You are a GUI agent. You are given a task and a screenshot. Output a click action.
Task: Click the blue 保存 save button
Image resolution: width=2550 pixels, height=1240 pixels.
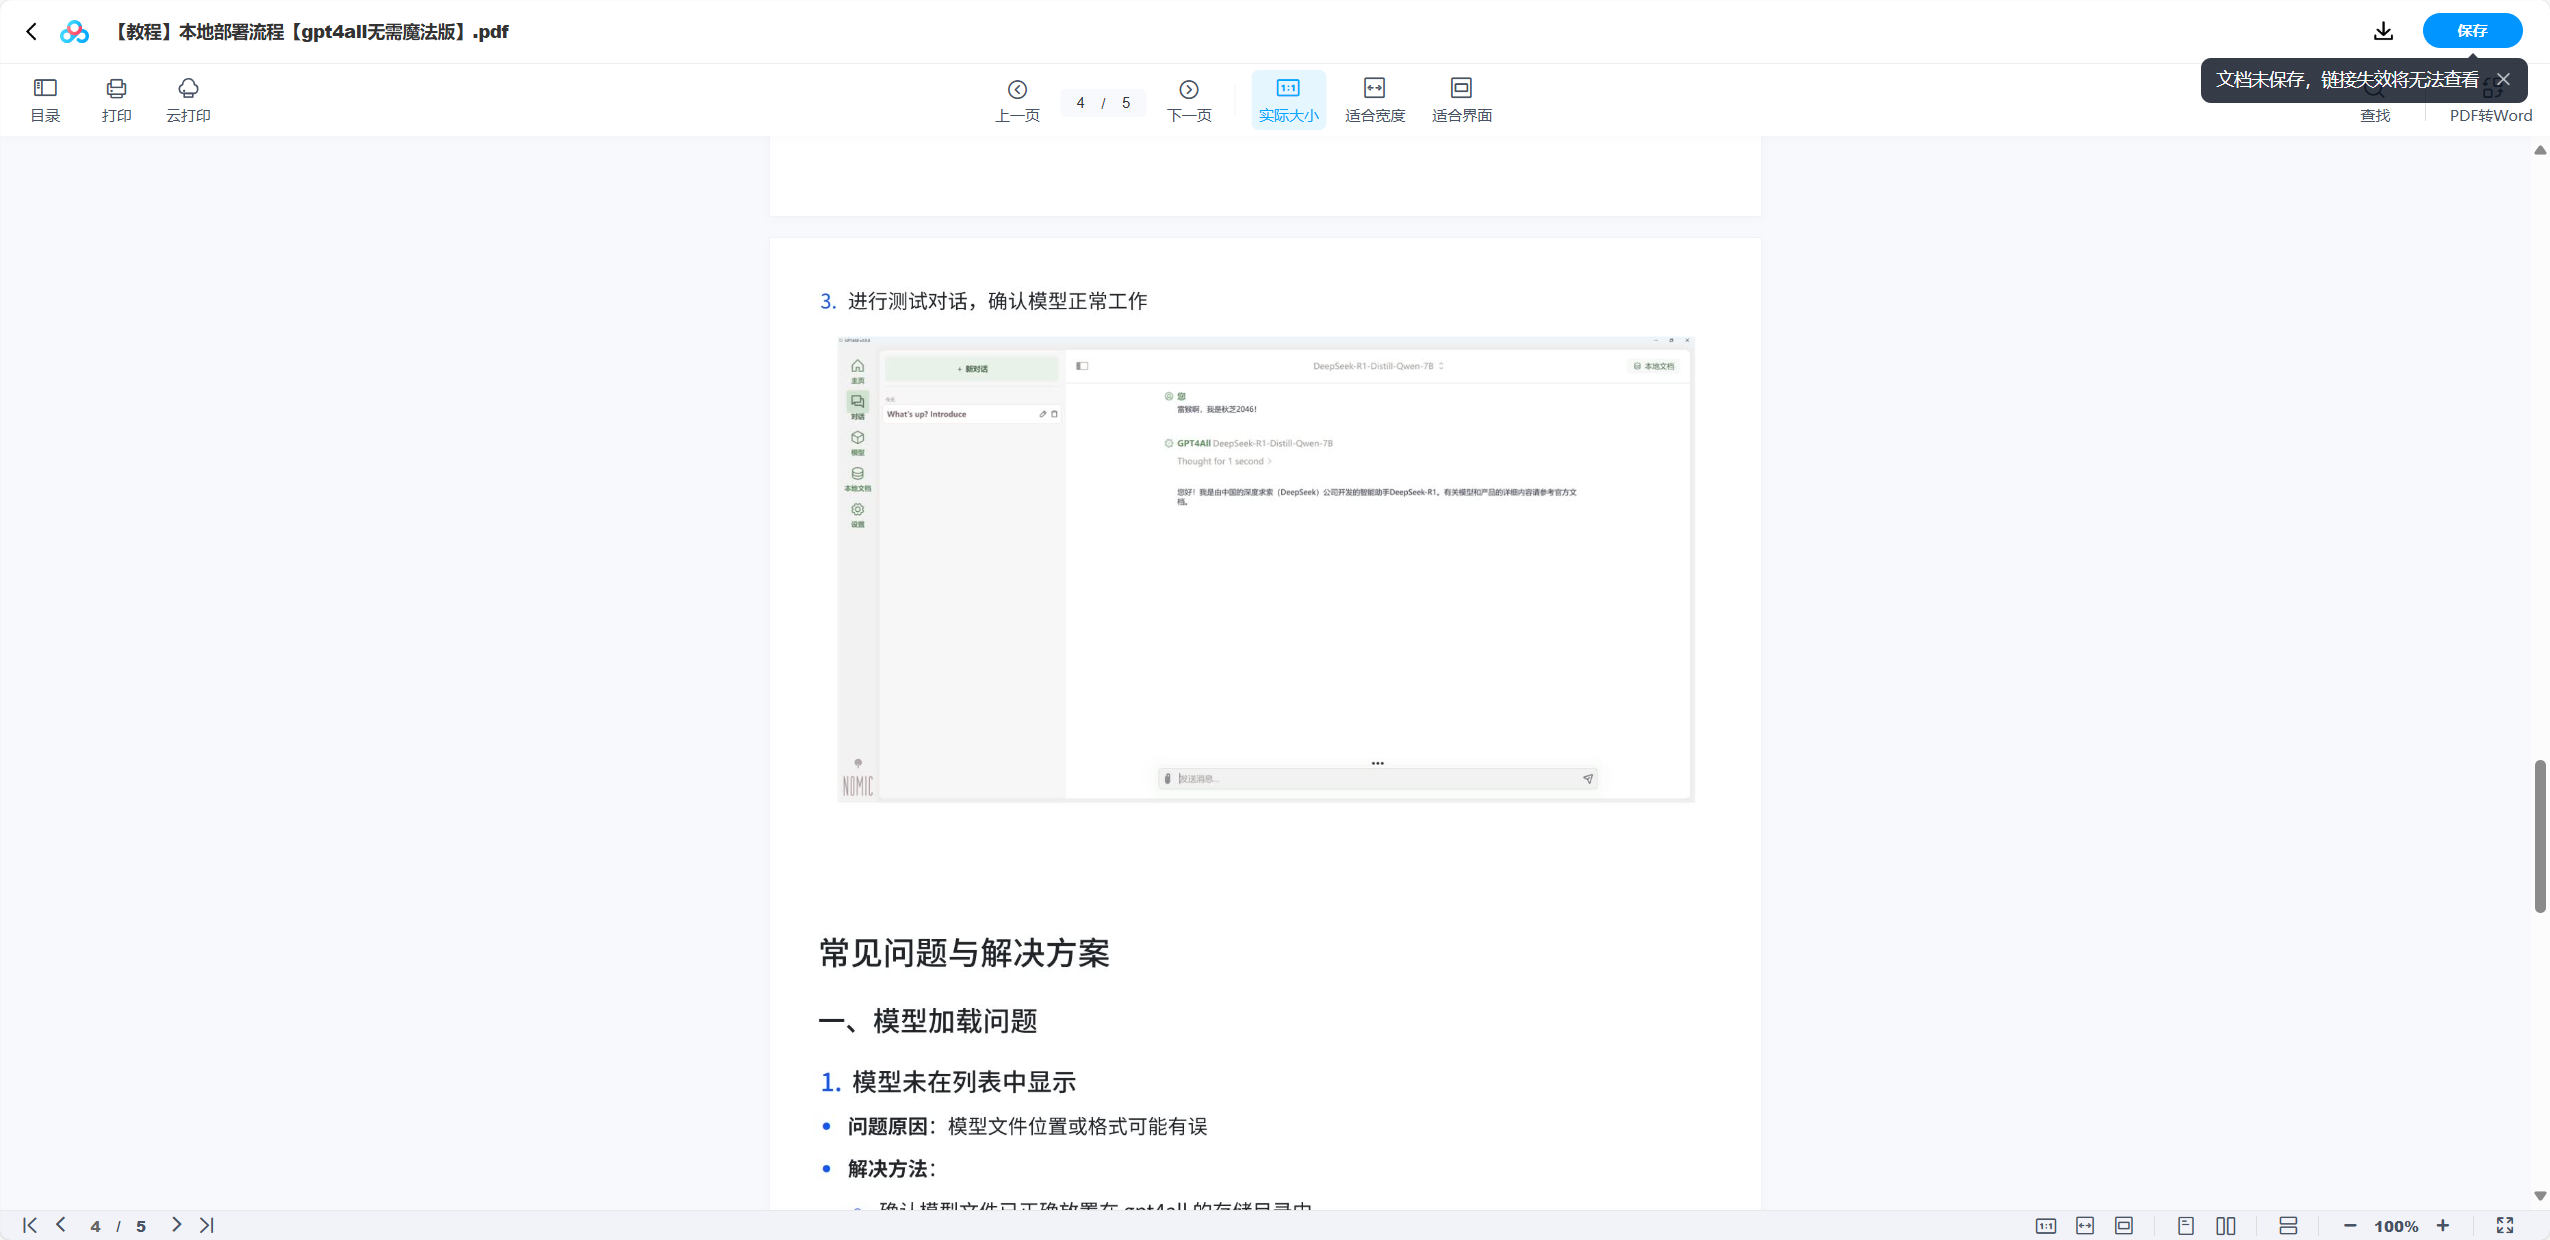[2472, 31]
